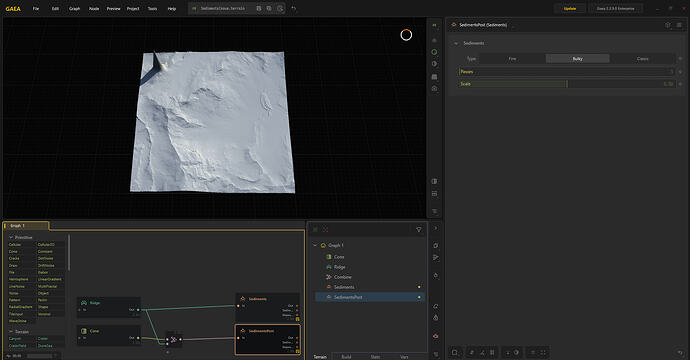Click the square tool icon in bottom toolbar
Image resolution: width=690 pixels, height=360 pixels.
pyautogui.click(x=455, y=352)
